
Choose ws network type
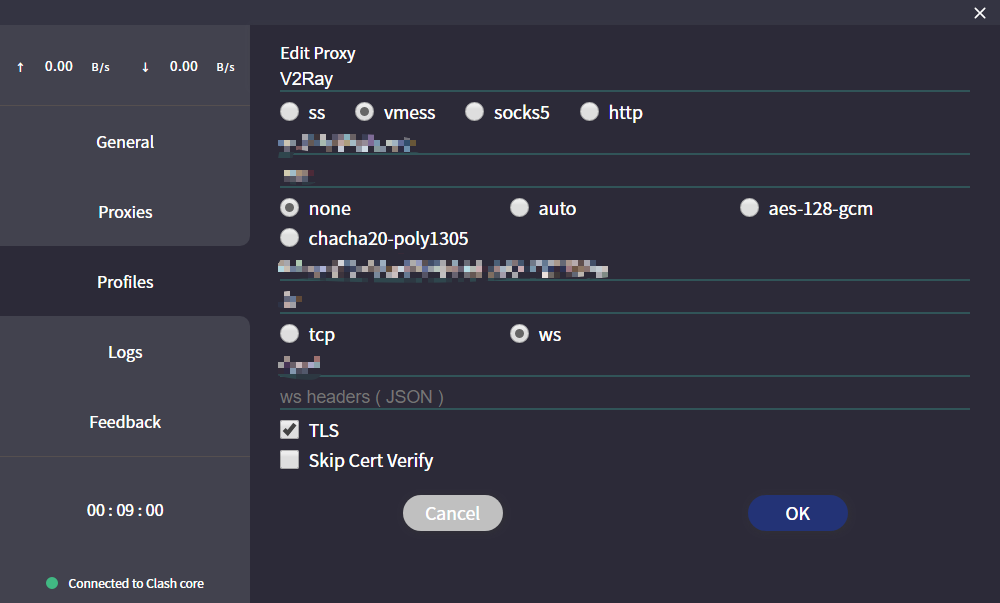[520, 334]
